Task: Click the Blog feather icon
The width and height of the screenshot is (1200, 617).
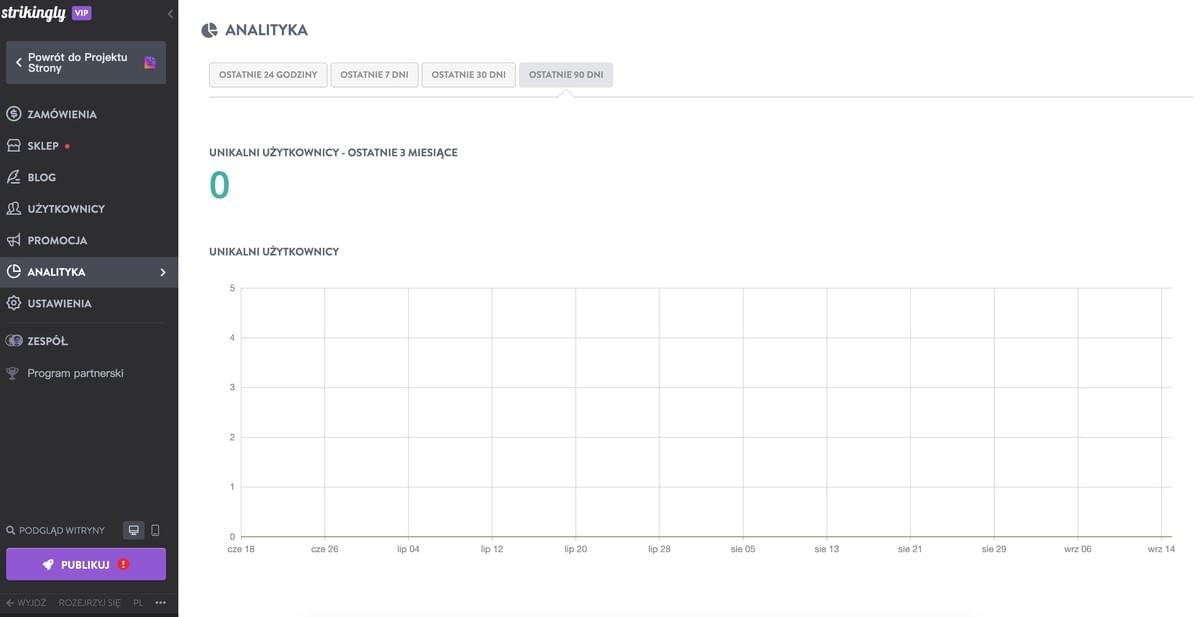Action: tap(13, 177)
